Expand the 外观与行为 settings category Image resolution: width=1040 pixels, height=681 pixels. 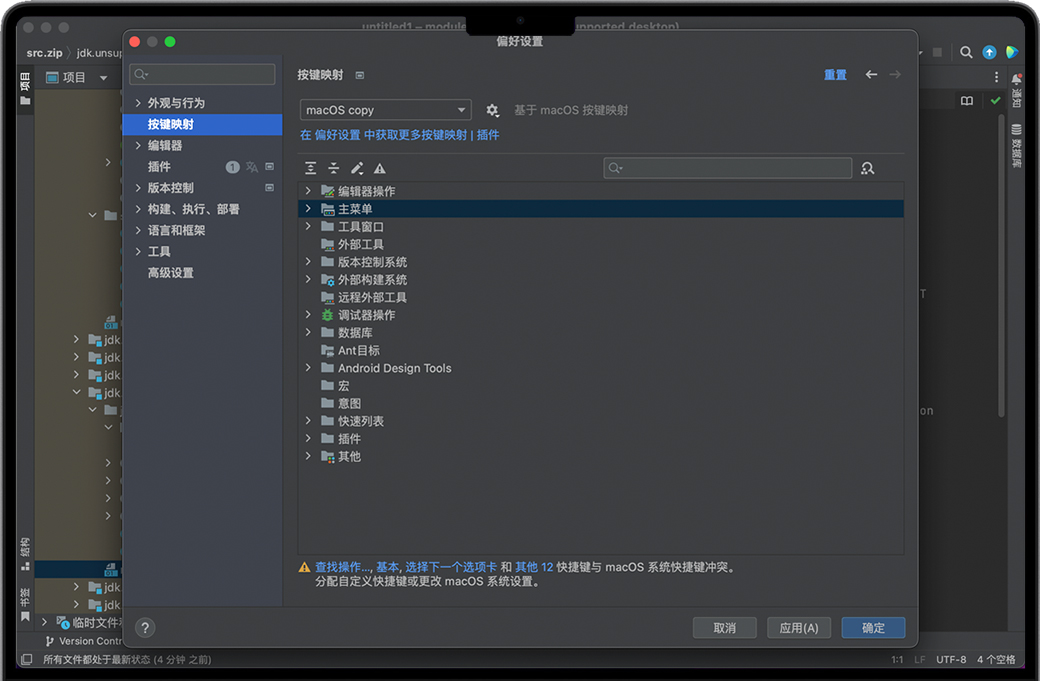tap(138, 103)
